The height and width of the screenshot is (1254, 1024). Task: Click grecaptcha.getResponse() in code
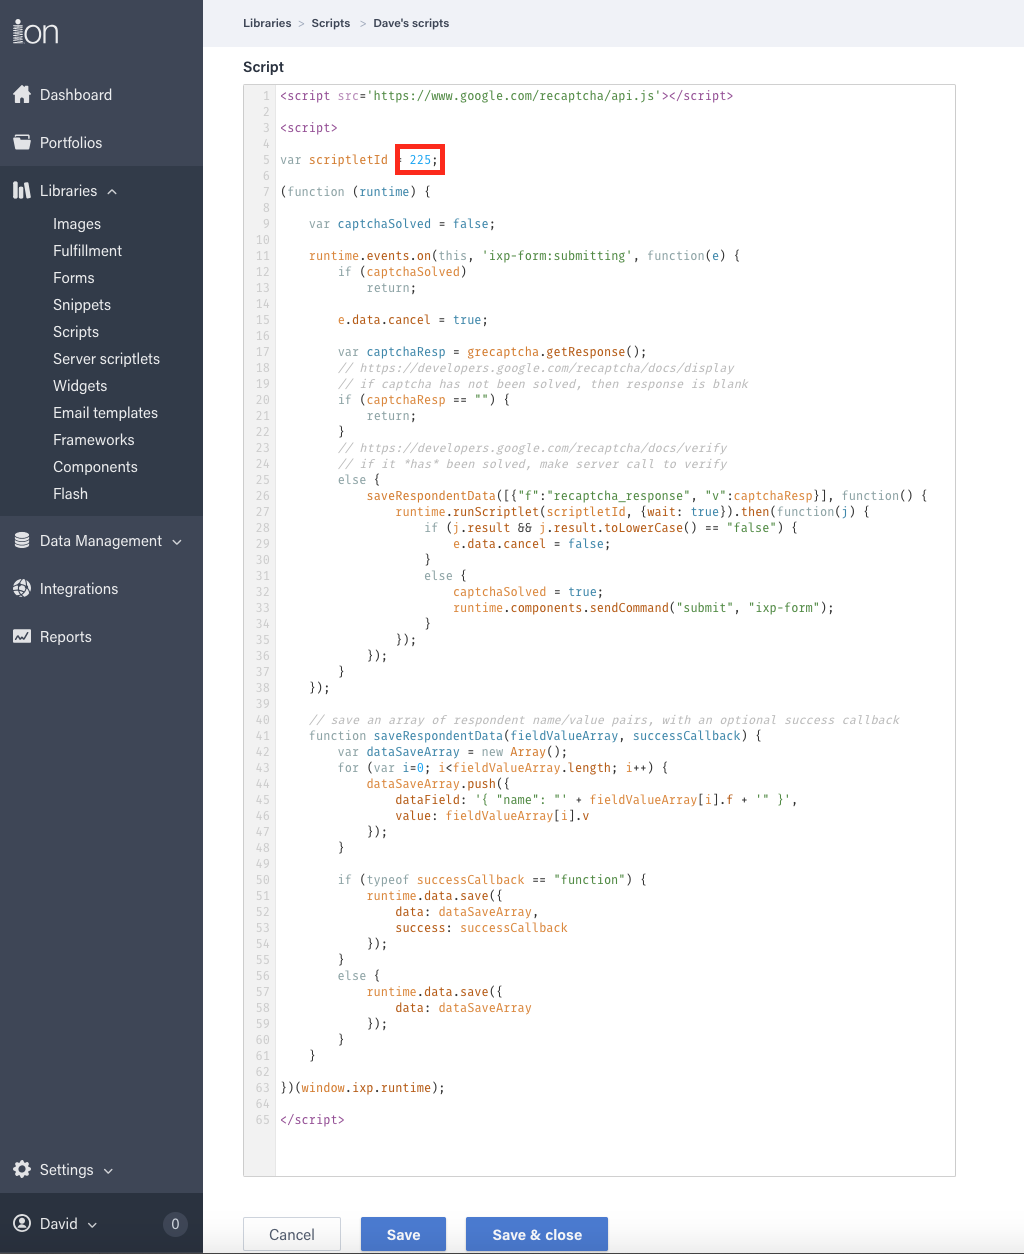point(557,352)
